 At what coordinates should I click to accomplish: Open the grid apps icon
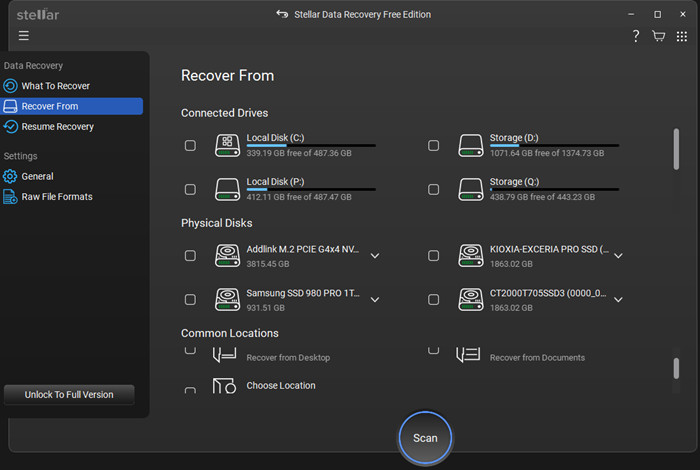tap(682, 37)
